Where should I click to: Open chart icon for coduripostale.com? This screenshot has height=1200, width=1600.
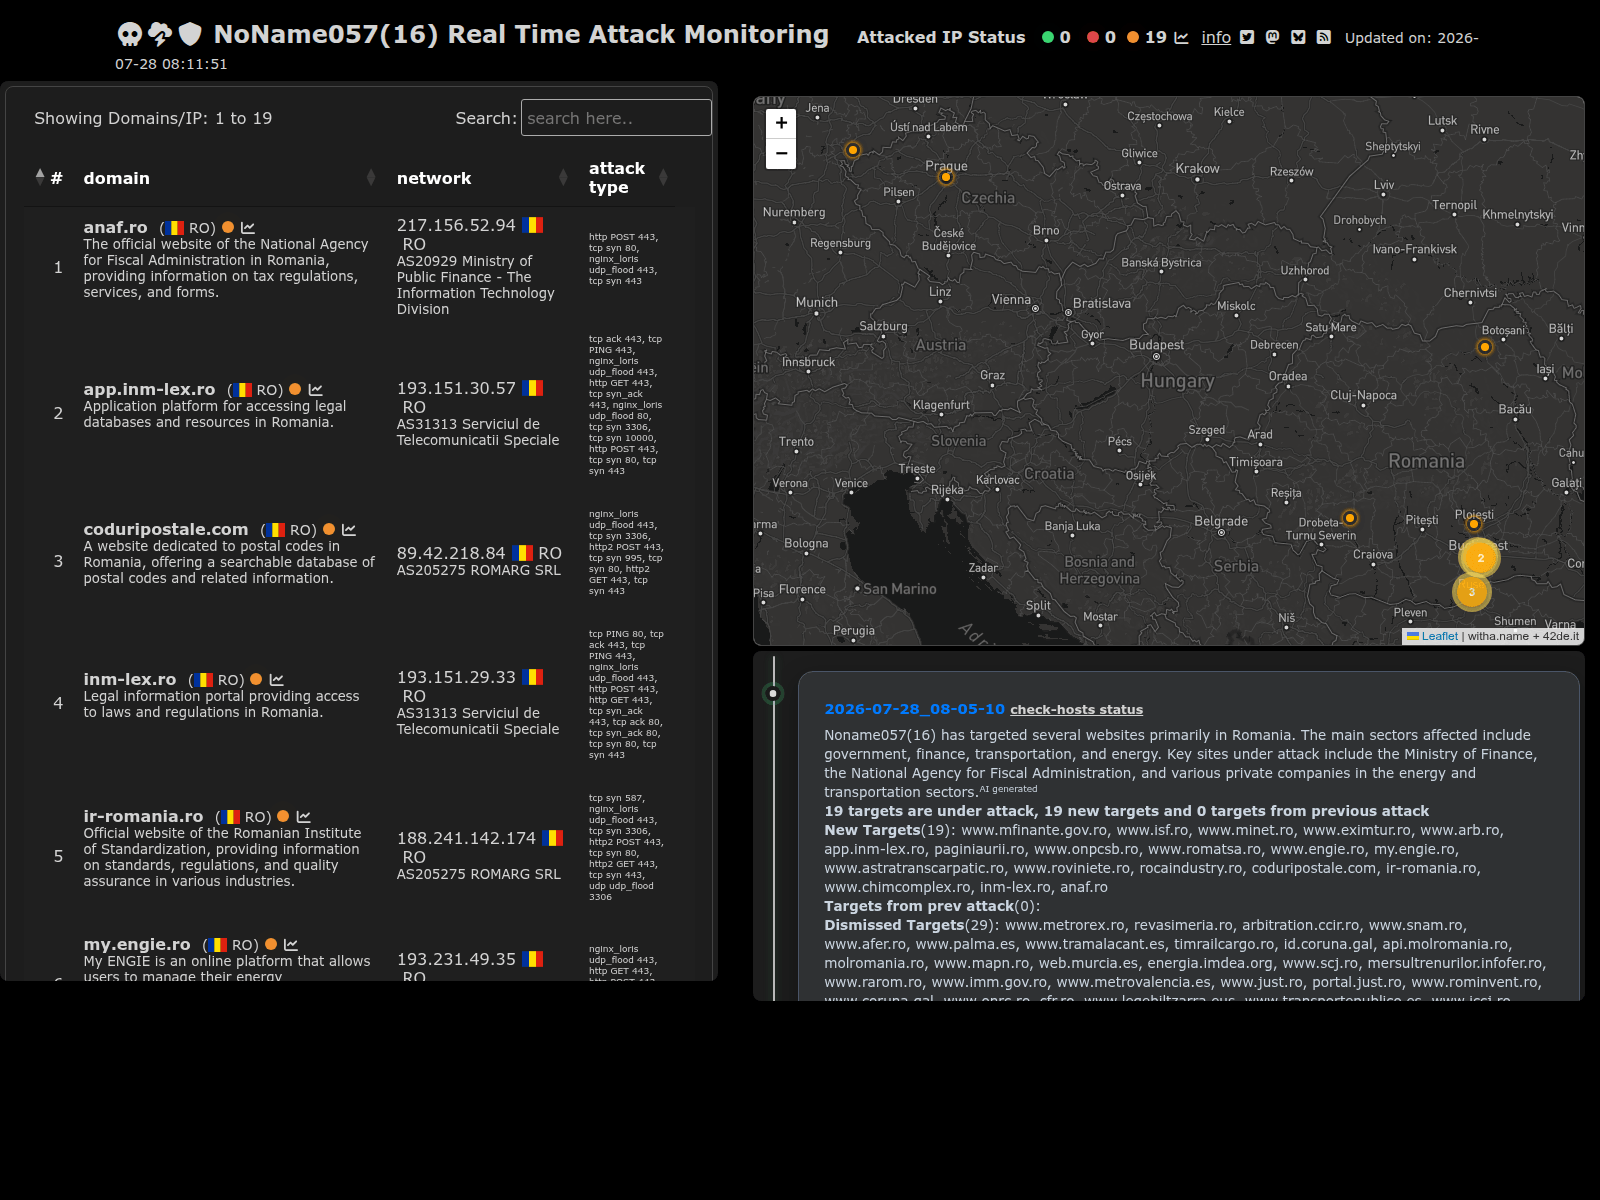(x=349, y=530)
